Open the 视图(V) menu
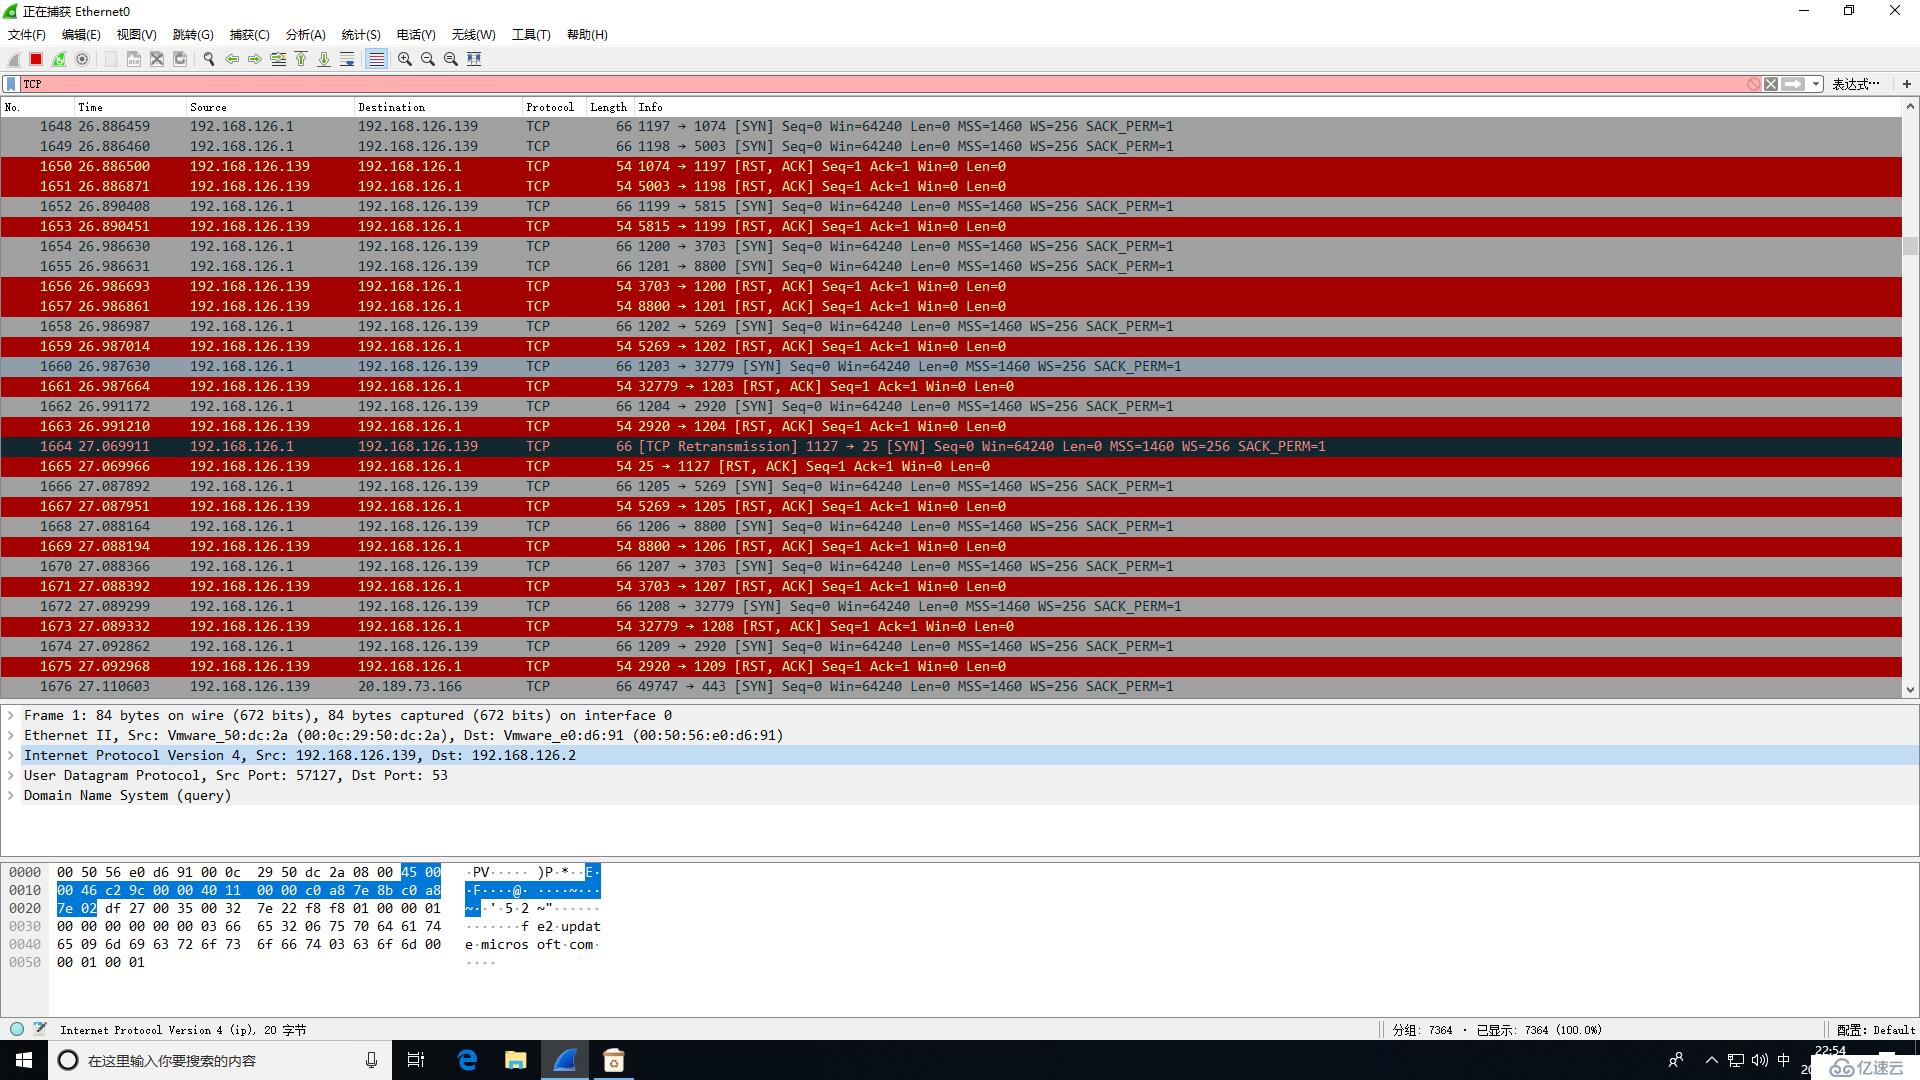The image size is (1920, 1080). [x=137, y=34]
